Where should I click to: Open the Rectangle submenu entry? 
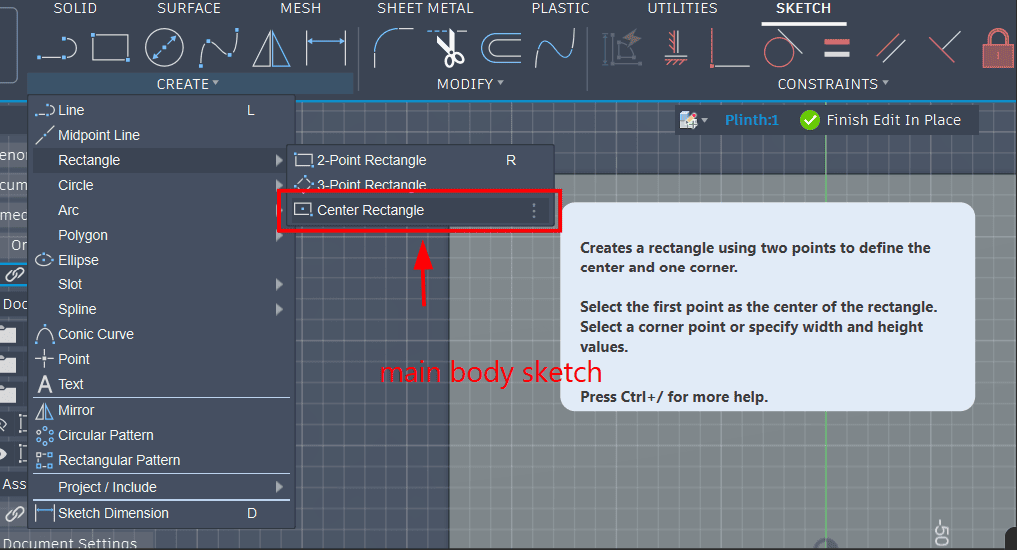[x=162, y=160]
